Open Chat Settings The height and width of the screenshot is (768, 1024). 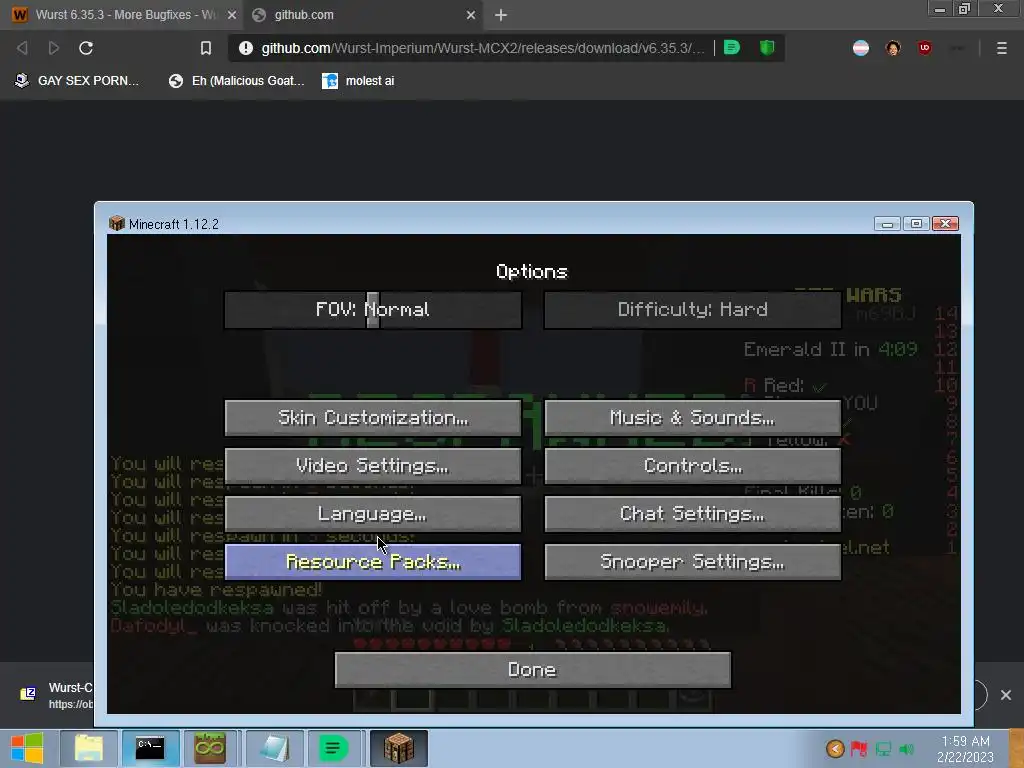[x=692, y=514]
